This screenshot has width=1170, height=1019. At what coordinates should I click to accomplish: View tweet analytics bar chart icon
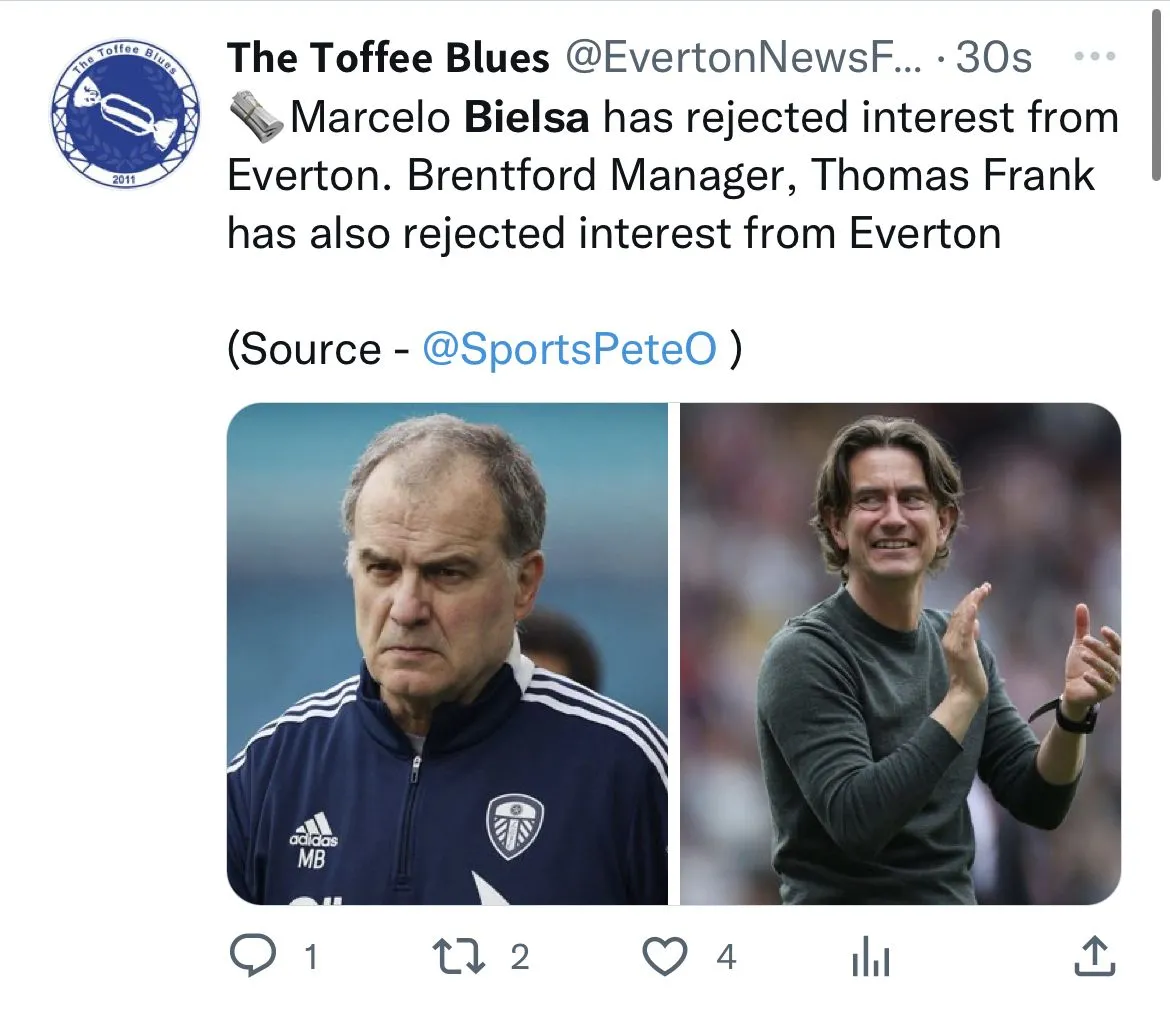[870, 960]
